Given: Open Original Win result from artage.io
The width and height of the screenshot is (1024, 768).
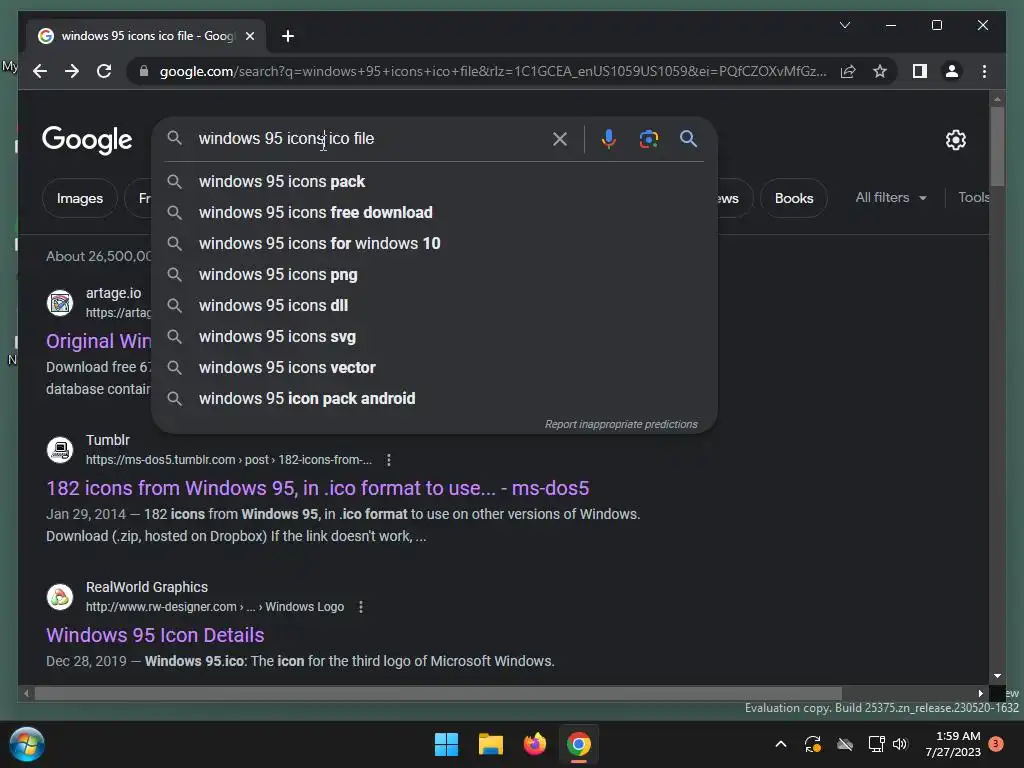Looking at the screenshot, I should 99,341.
